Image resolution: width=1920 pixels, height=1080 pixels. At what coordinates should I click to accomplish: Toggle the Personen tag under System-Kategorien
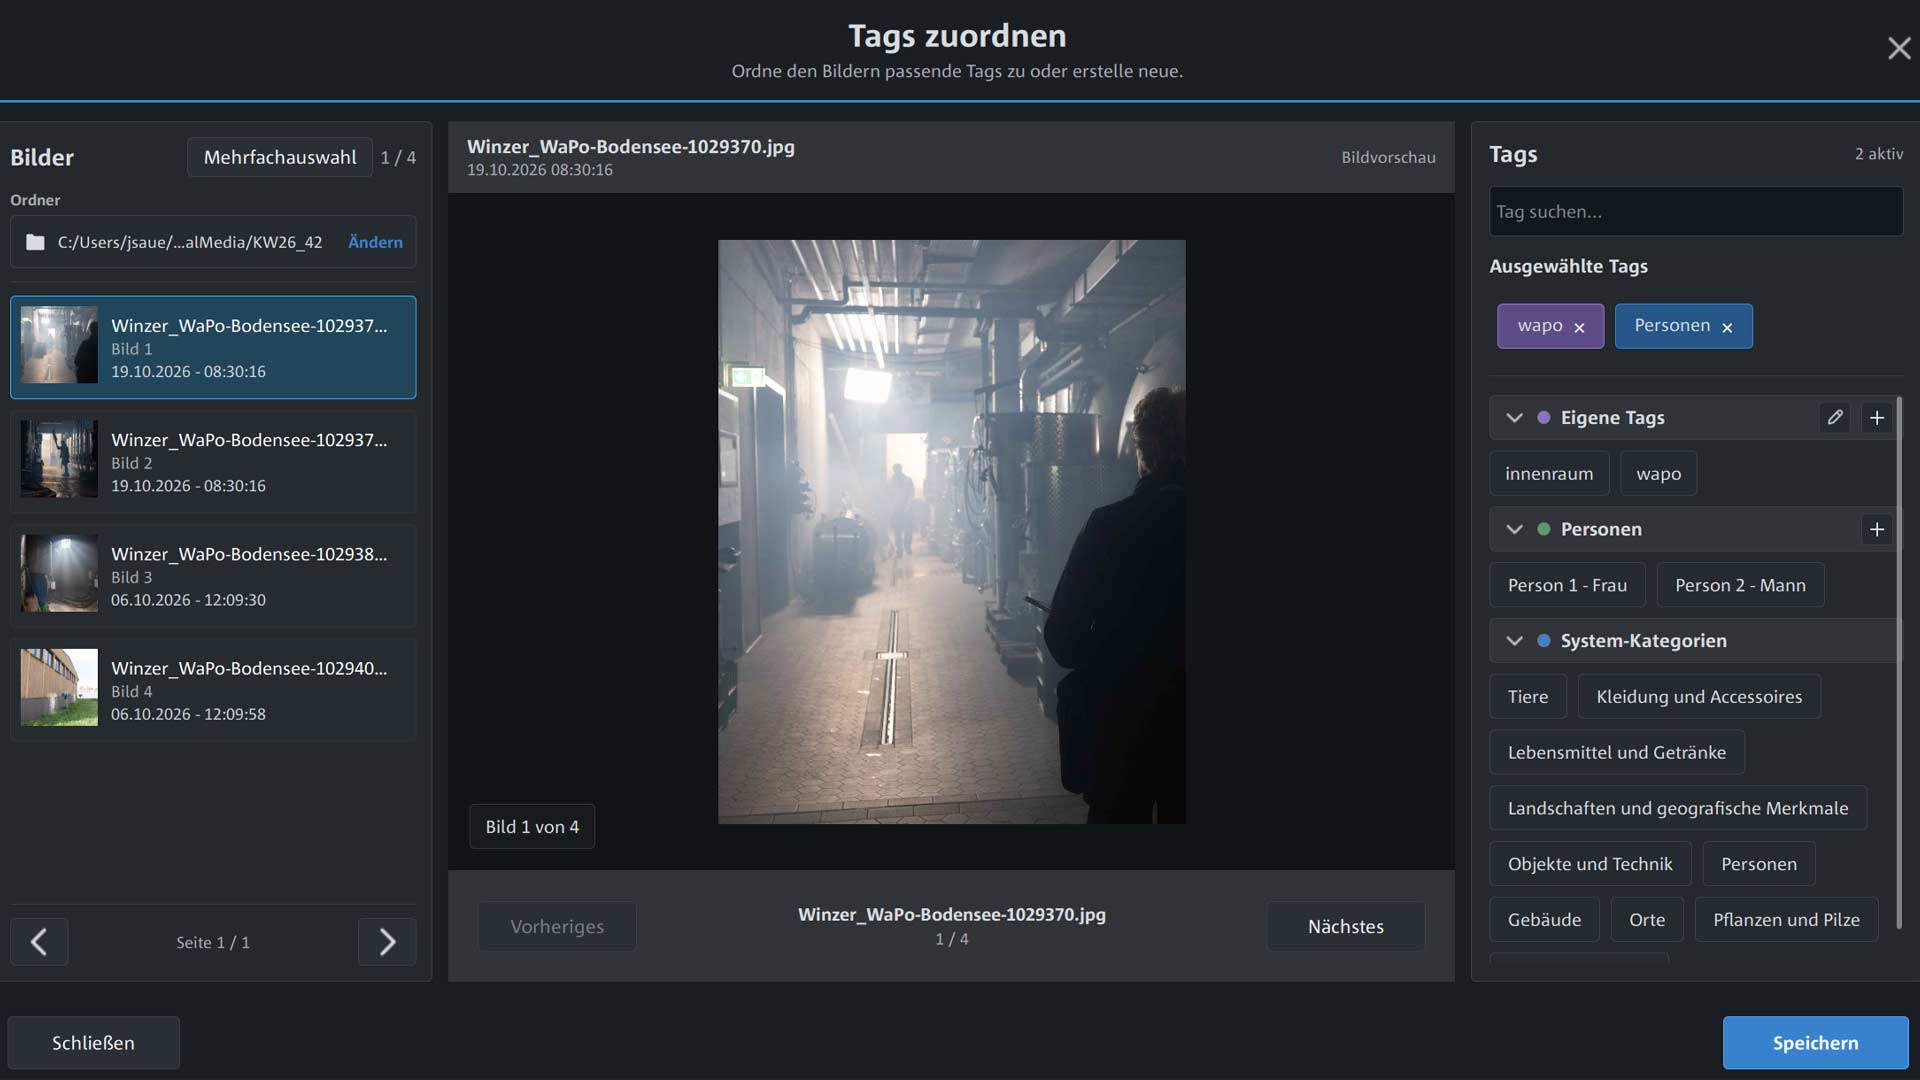tap(1759, 864)
